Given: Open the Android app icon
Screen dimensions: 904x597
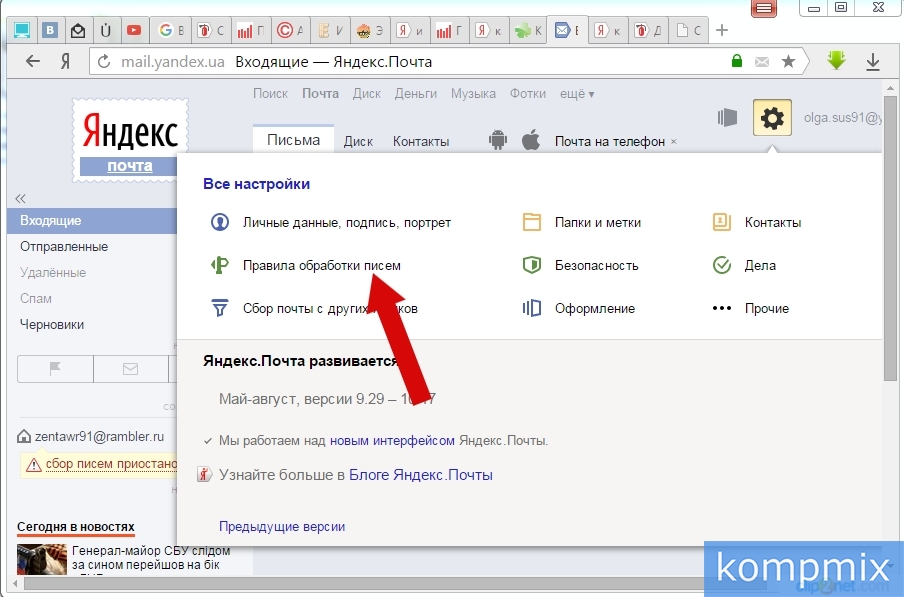Looking at the screenshot, I should (497, 140).
